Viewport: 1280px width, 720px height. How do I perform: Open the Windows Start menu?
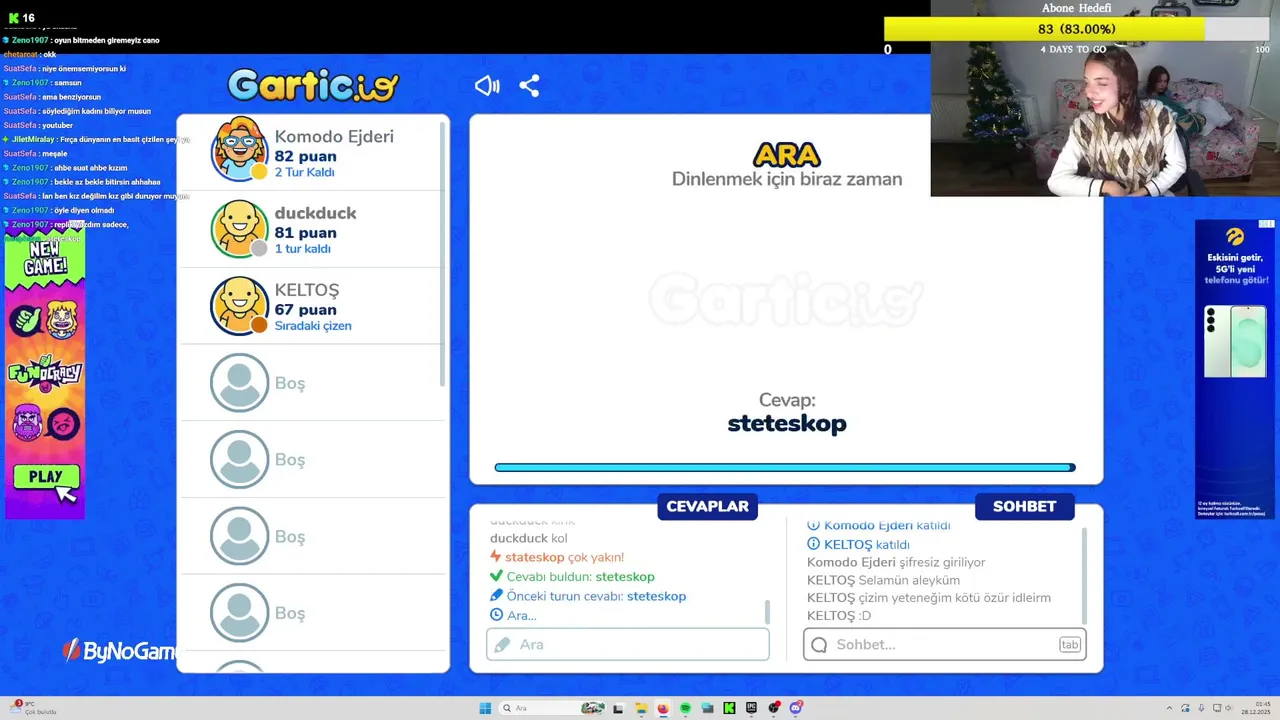[485, 708]
